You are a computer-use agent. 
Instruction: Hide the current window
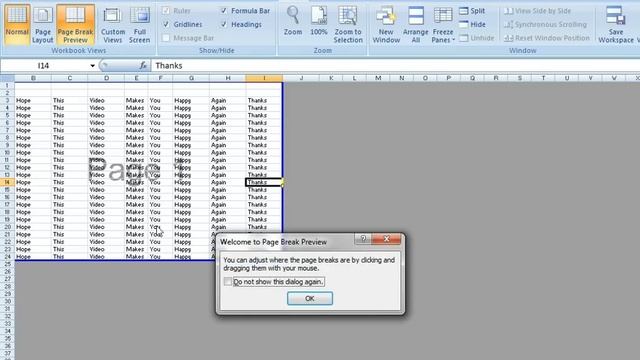(472, 24)
